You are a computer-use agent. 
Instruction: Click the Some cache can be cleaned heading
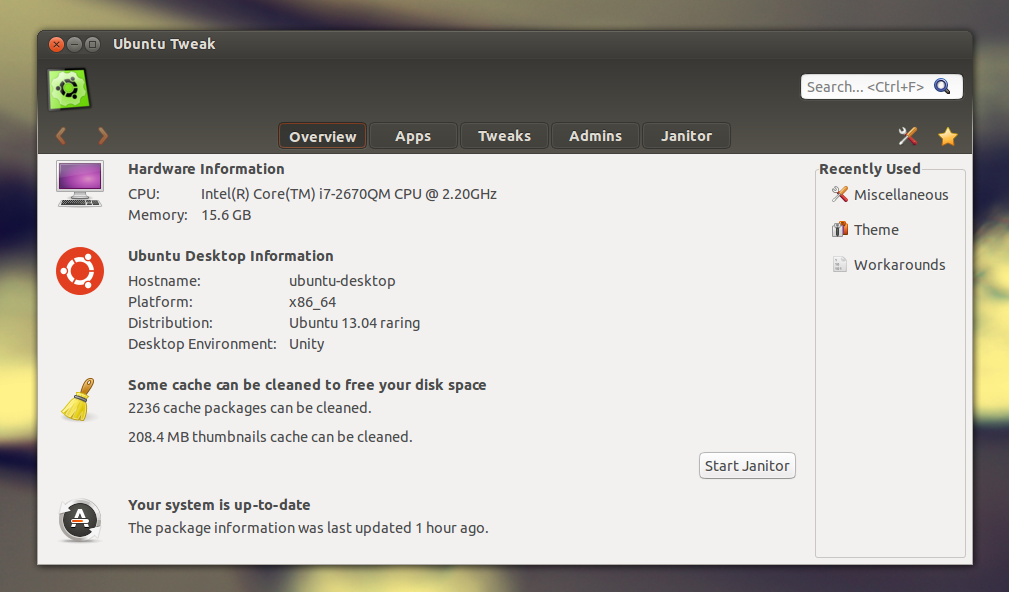307,385
